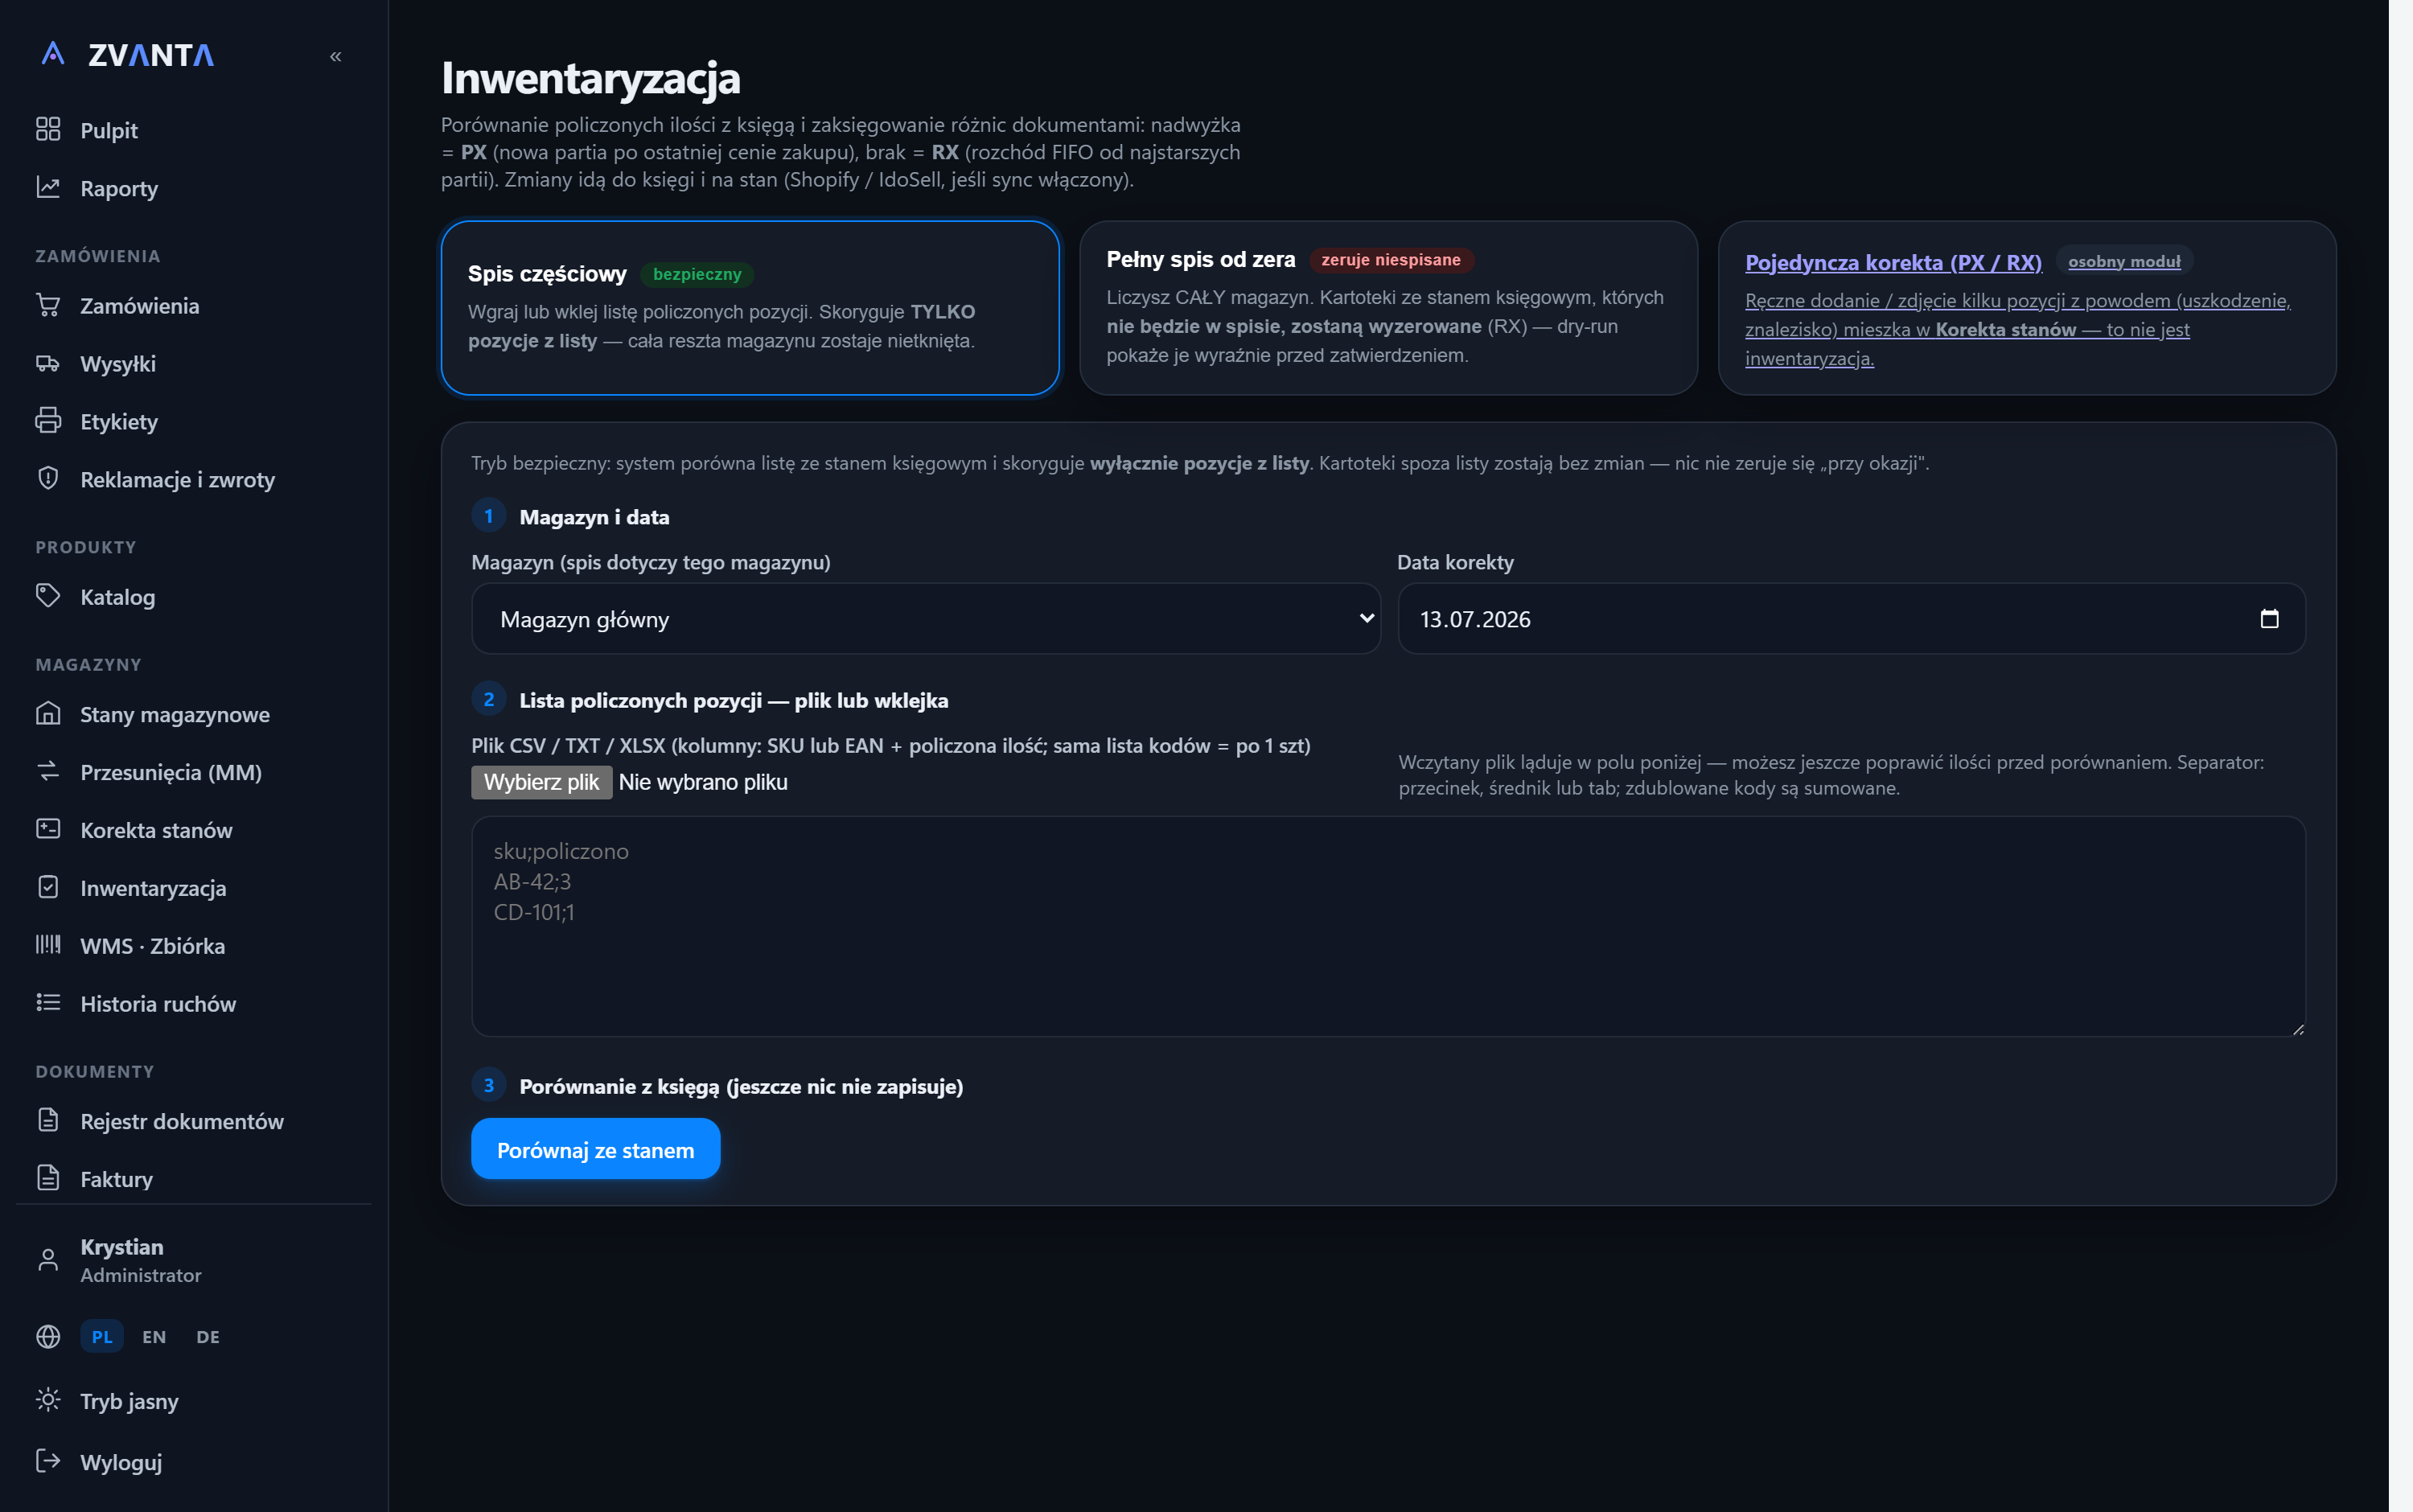
Task: Click the Etykiety printer icon
Action: 48,420
